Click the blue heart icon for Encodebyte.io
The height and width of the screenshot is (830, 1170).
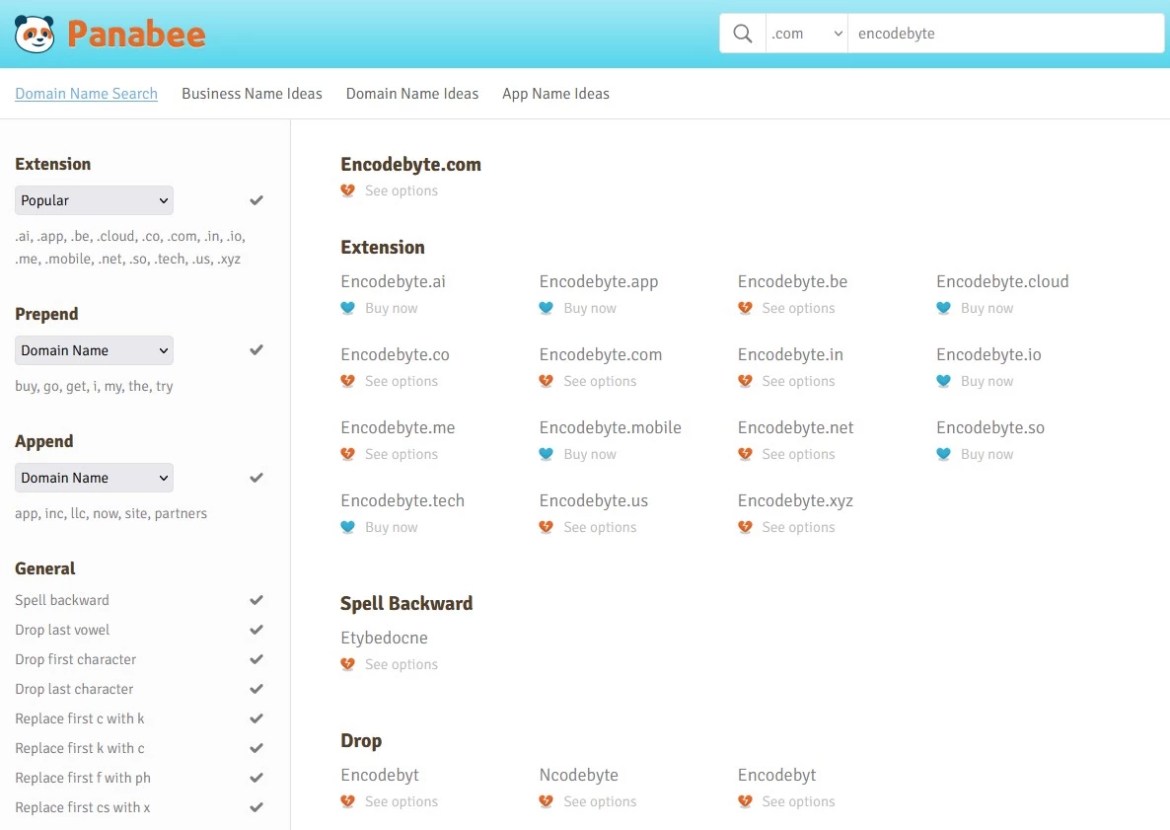click(943, 381)
